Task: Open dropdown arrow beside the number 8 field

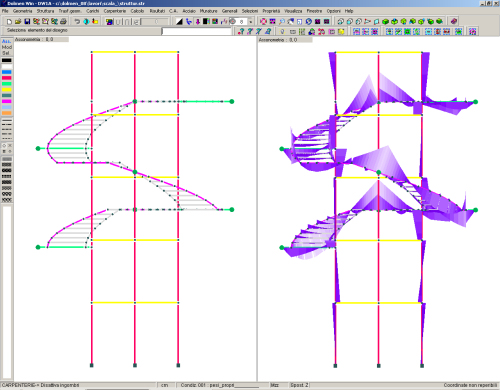Action: (x=251, y=22)
